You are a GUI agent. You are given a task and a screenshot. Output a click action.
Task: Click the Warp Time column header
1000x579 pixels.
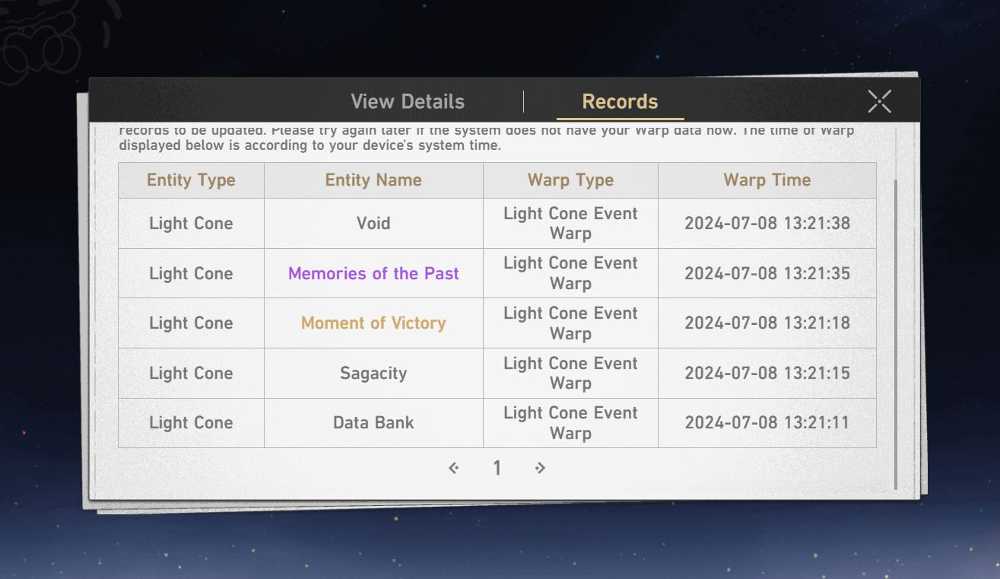pyautogui.click(x=767, y=180)
